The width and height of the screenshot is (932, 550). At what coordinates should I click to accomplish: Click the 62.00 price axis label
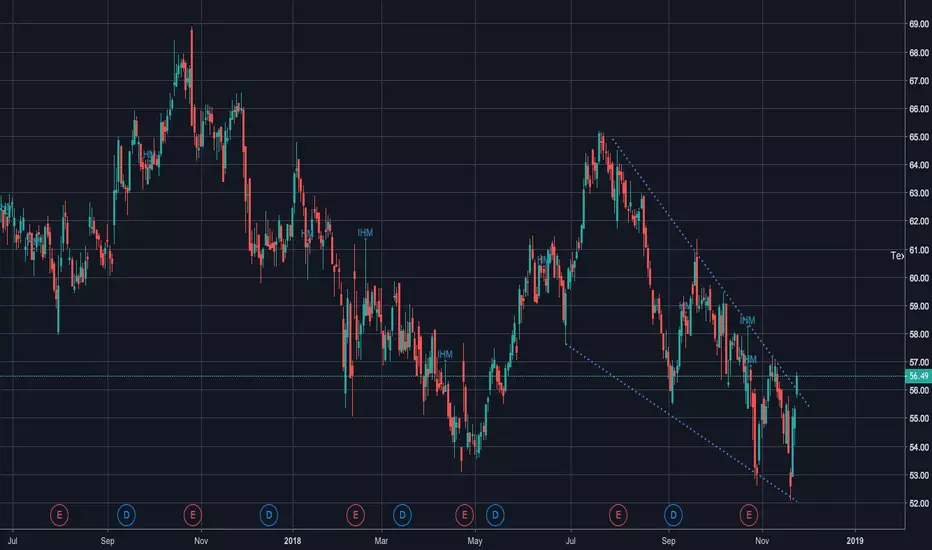click(918, 221)
